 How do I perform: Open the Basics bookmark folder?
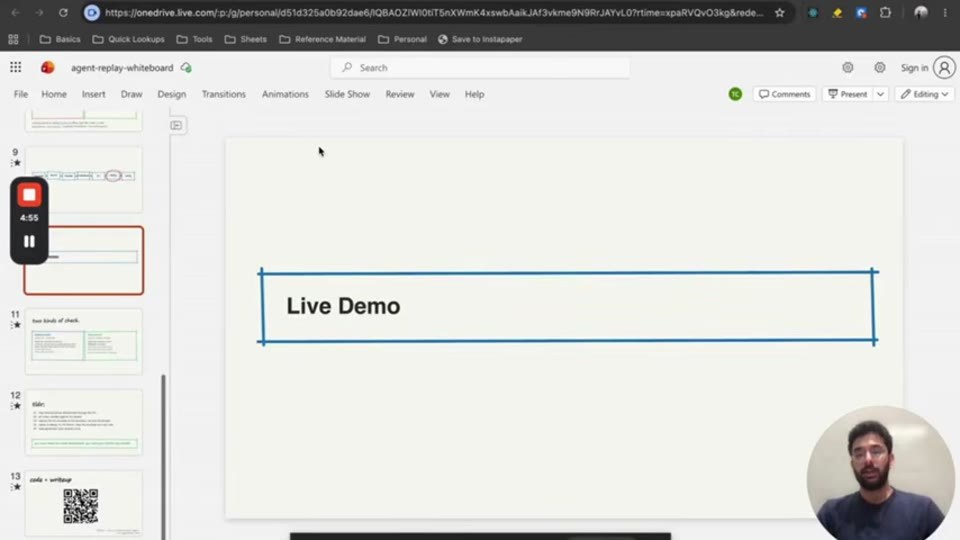[x=60, y=39]
